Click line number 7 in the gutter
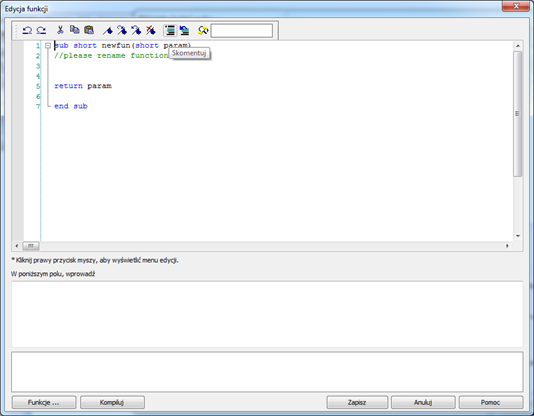This screenshot has width=534, height=416. pos(38,106)
